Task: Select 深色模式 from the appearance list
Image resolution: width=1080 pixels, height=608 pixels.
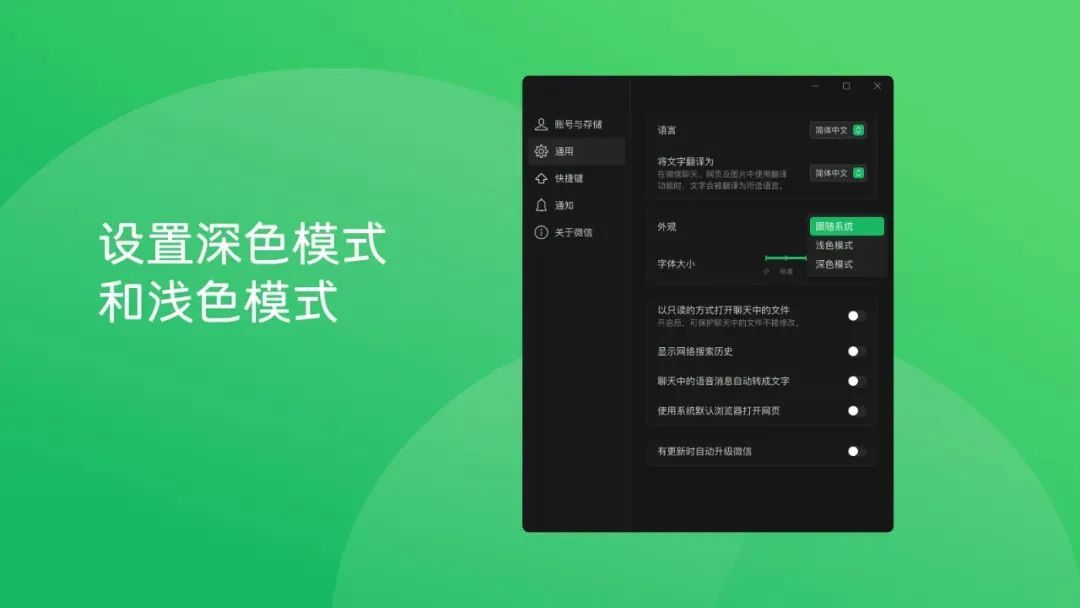Action: pyautogui.click(x=845, y=264)
